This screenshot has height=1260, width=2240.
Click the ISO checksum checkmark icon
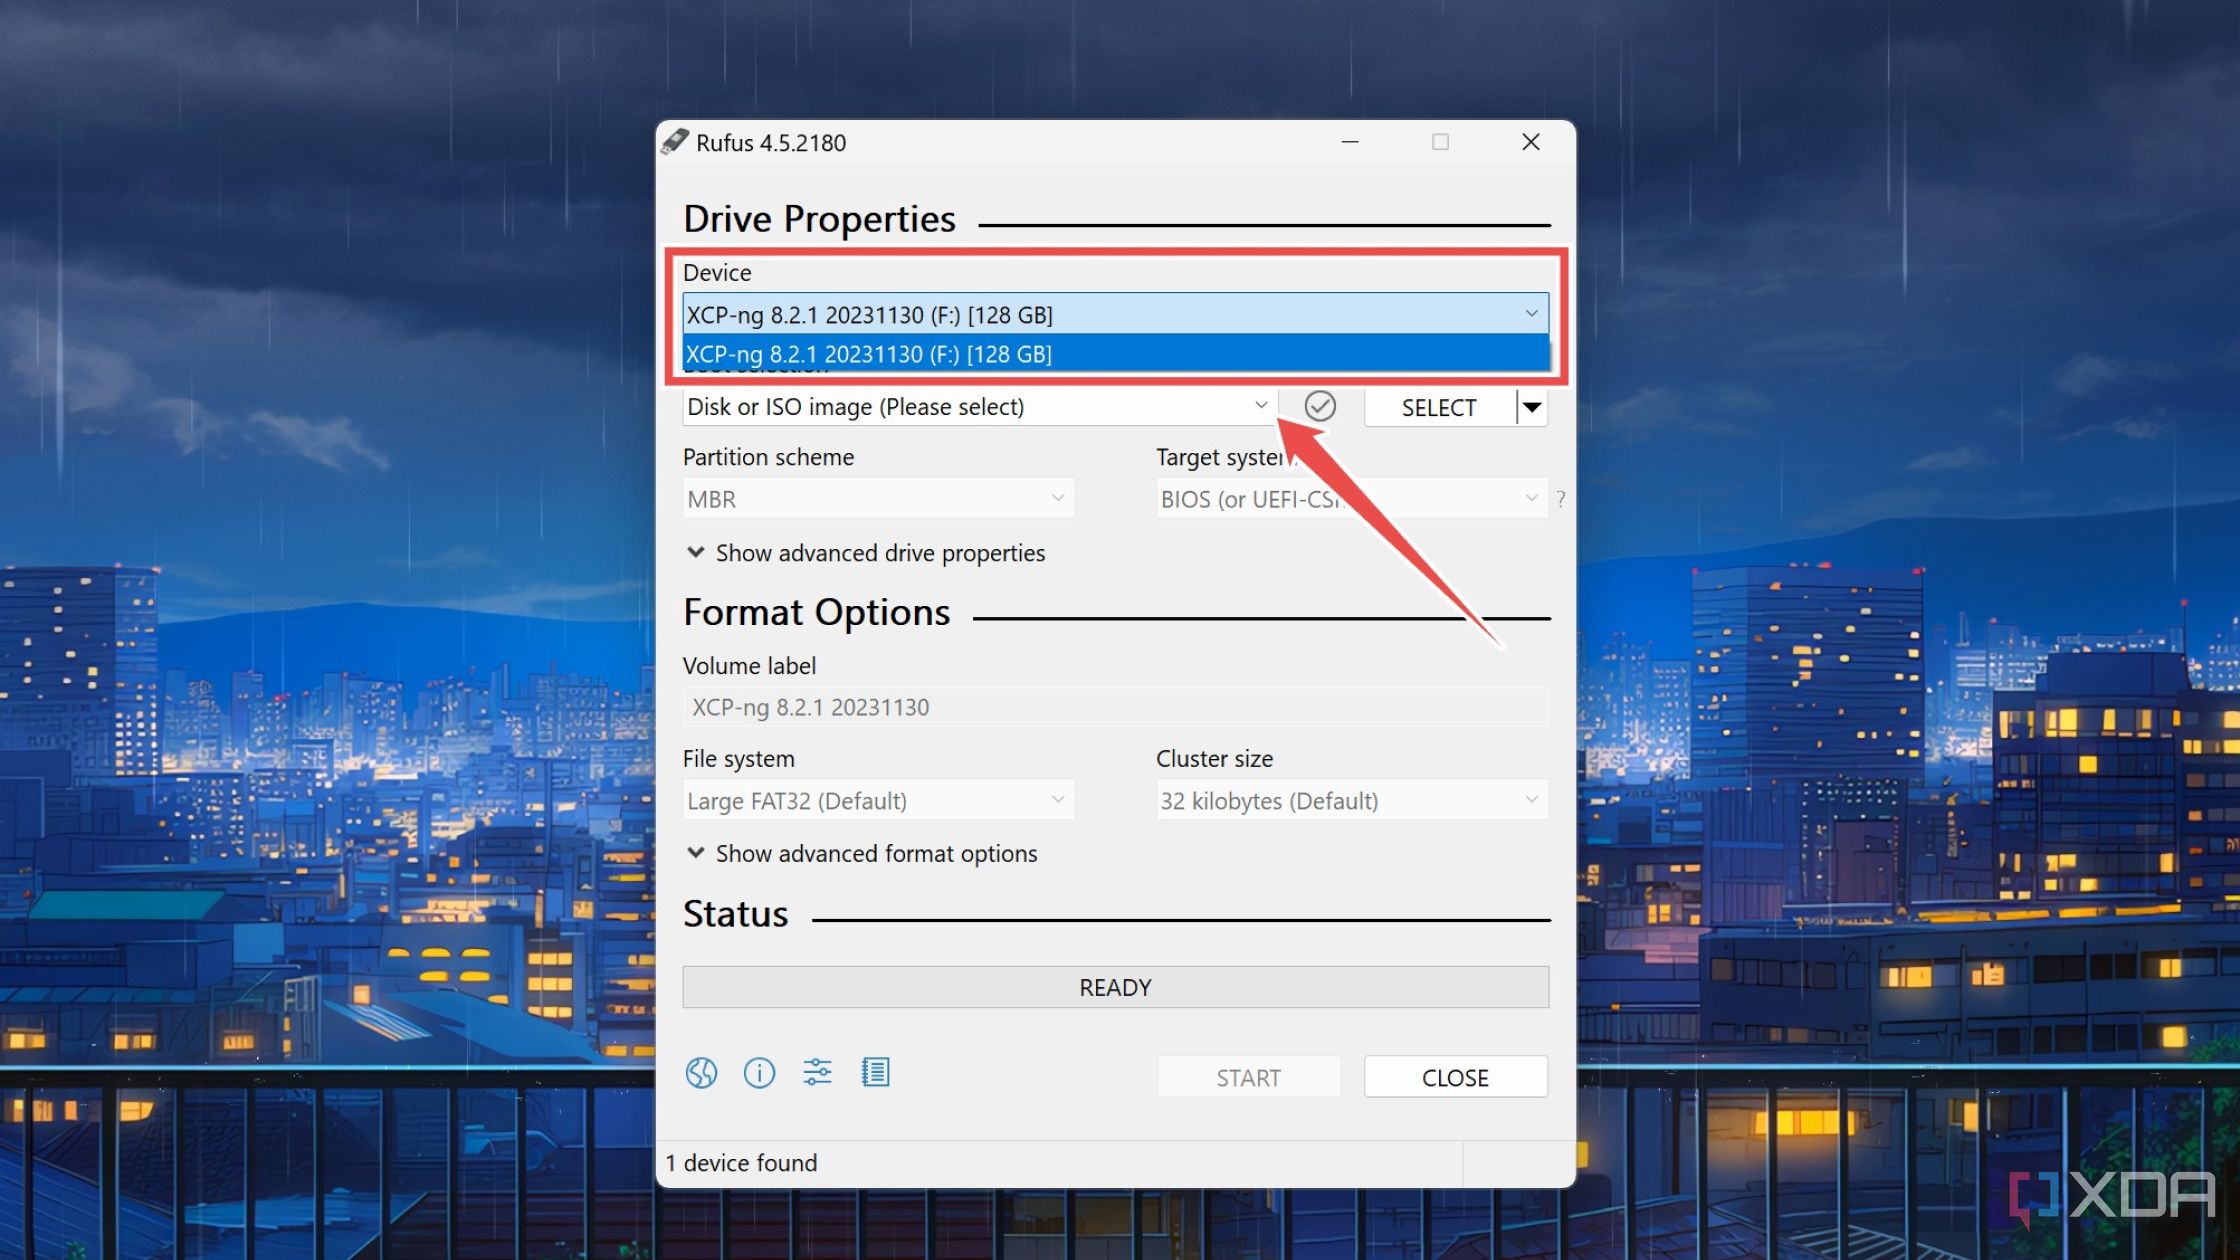tap(1320, 406)
